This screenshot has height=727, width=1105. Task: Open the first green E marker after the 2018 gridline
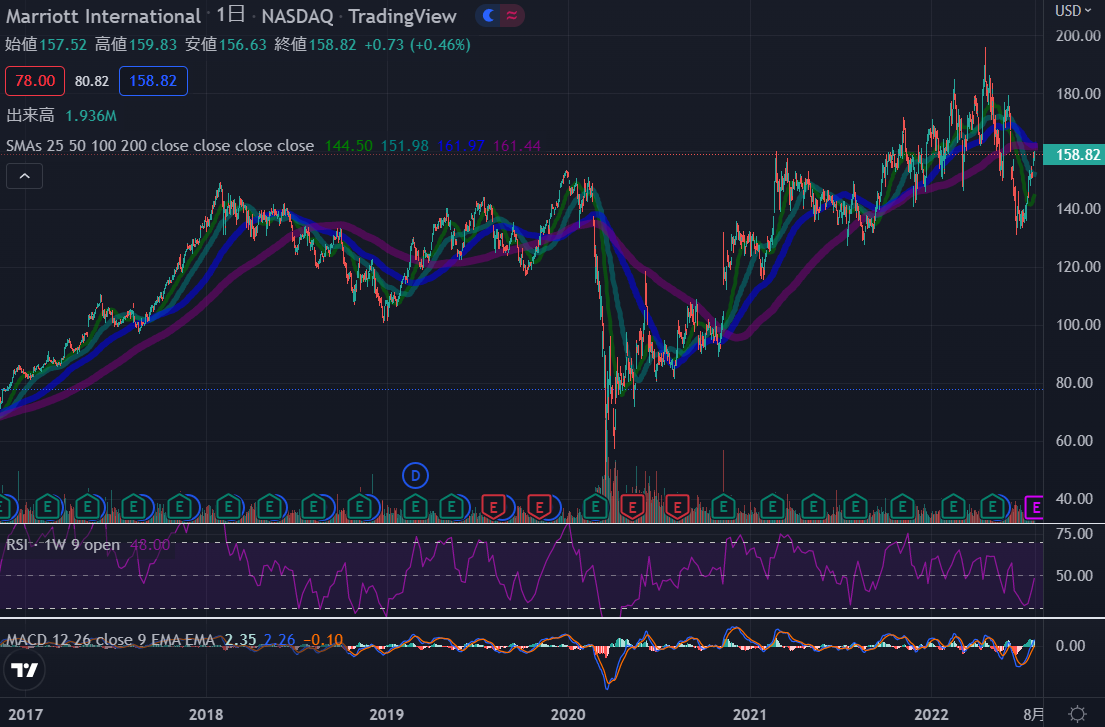(228, 507)
